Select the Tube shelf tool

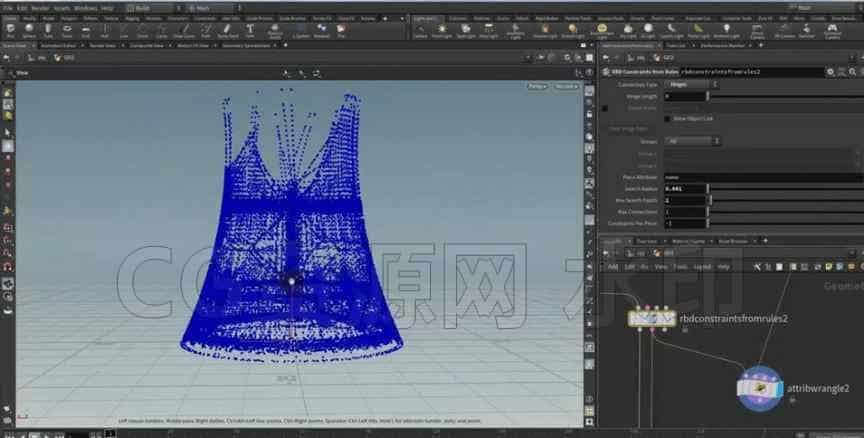coord(48,30)
